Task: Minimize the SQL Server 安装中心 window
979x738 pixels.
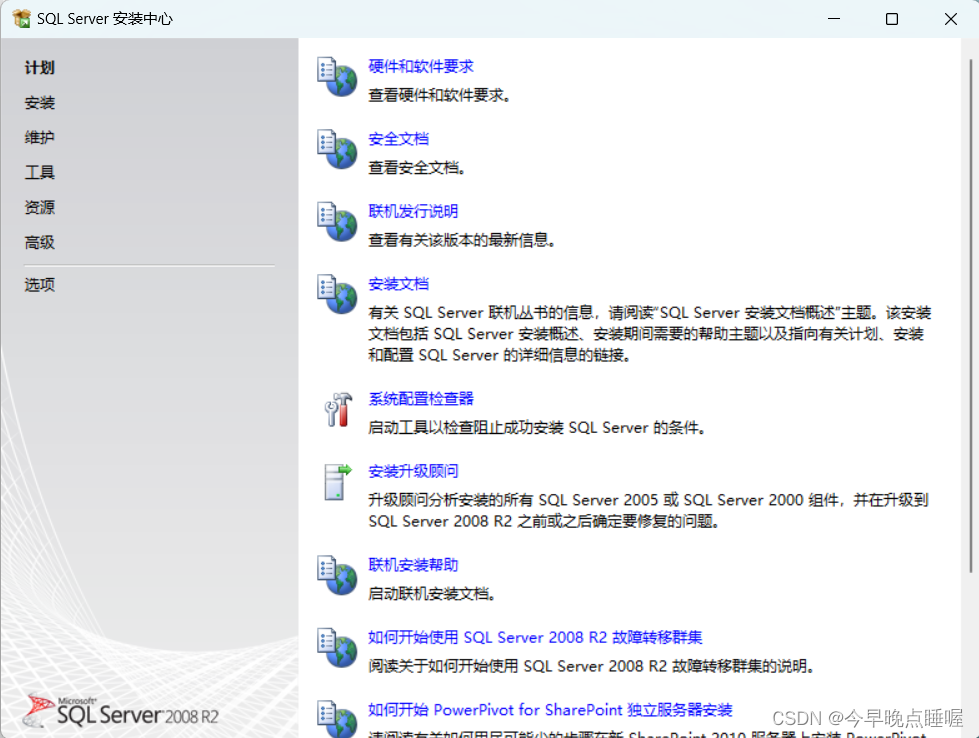Action: [x=834, y=19]
